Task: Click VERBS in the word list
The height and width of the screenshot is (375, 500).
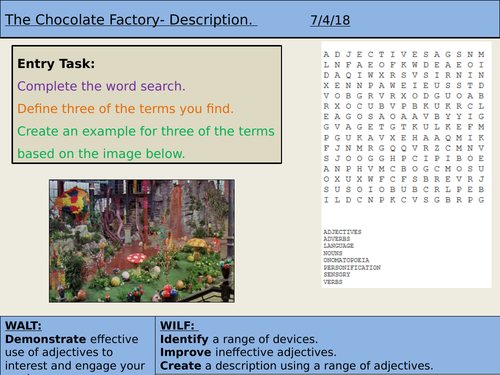Action: coord(333,282)
